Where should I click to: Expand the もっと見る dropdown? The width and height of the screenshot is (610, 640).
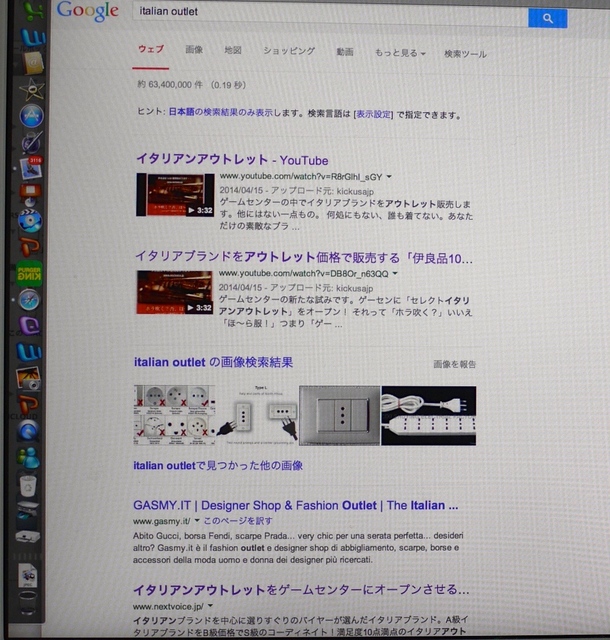(x=400, y=53)
